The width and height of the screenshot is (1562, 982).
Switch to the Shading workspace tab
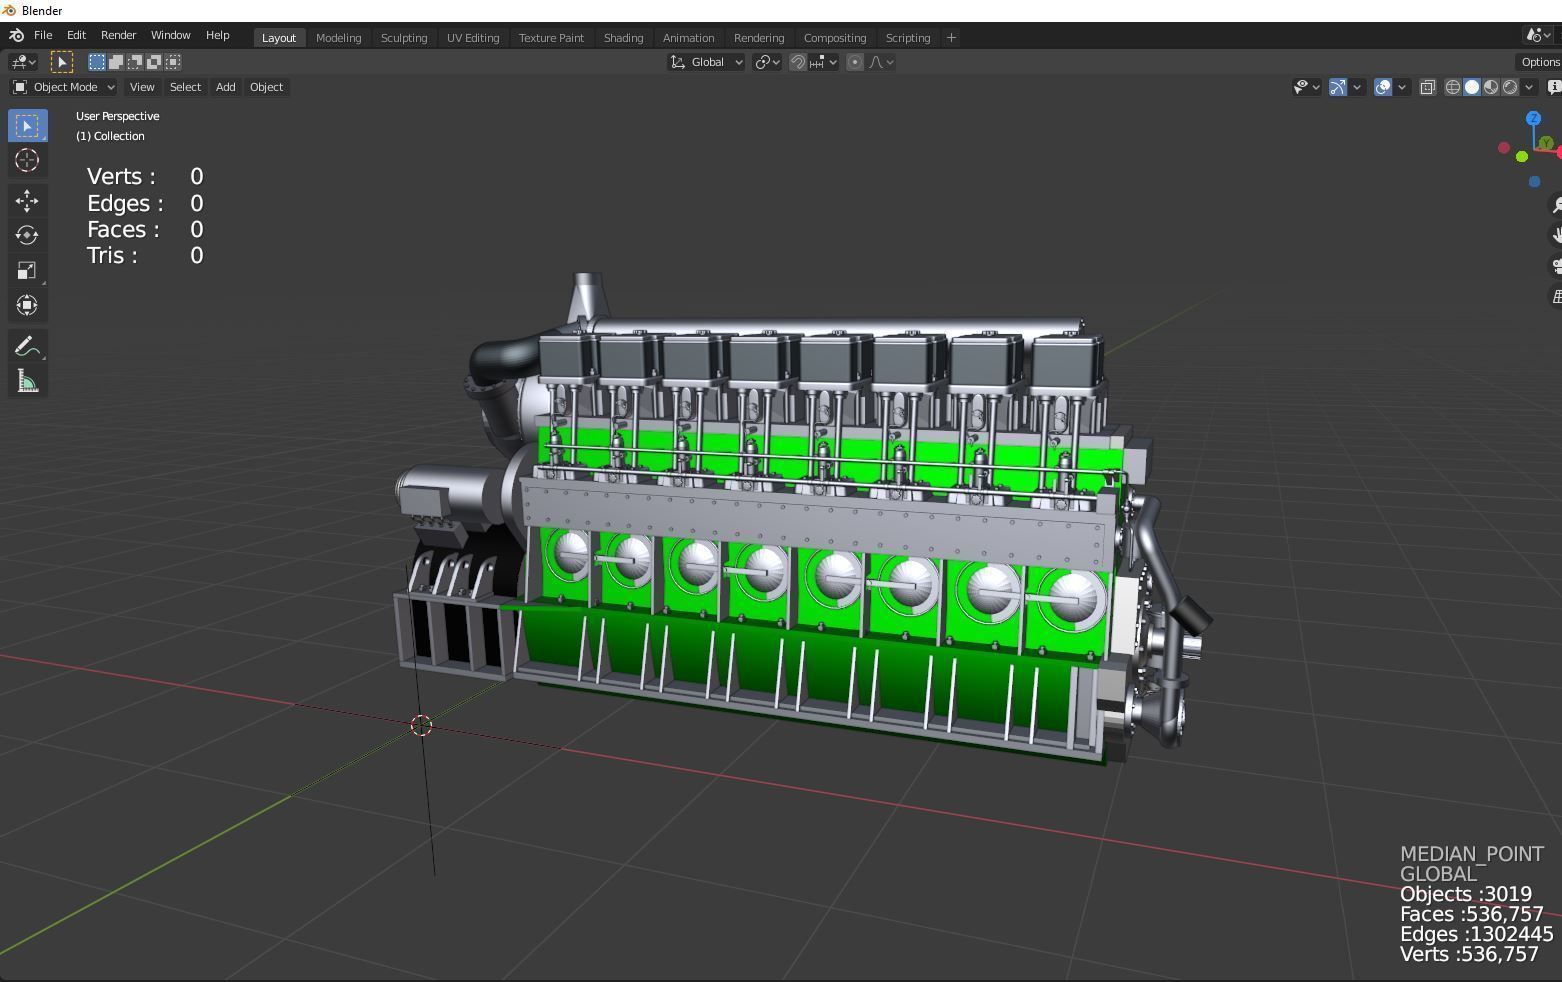[623, 37]
